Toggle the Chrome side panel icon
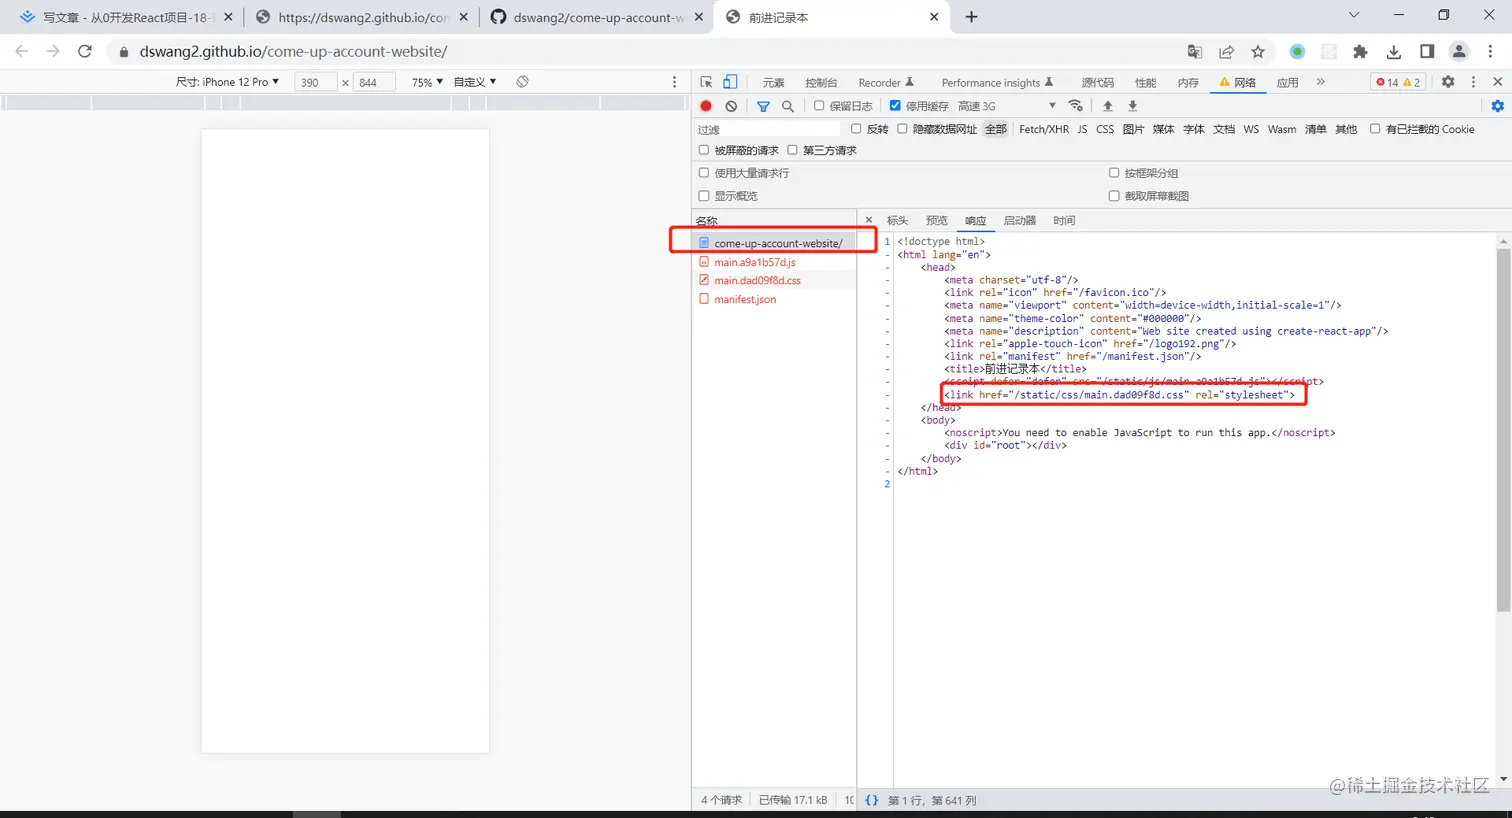This screenshot has height=818, width=1512. click(1427, 52)
